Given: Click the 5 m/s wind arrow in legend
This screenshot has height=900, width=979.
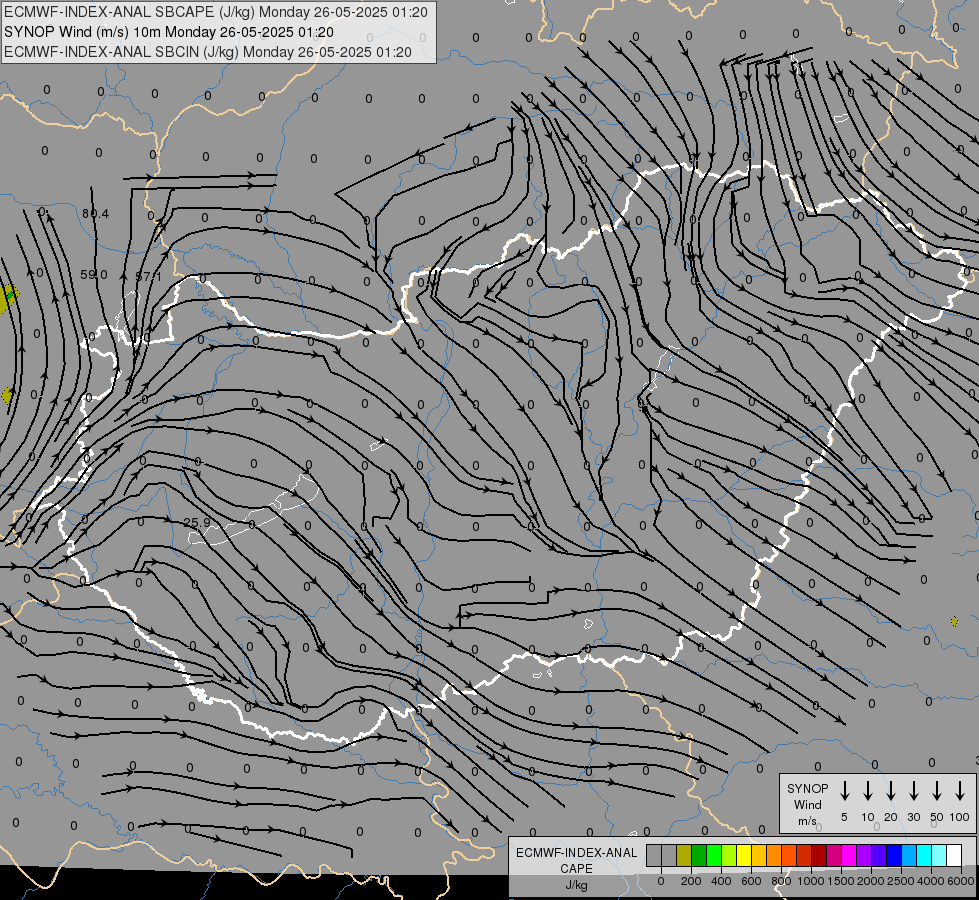Looking at the screenshot, I should [844, 791].
